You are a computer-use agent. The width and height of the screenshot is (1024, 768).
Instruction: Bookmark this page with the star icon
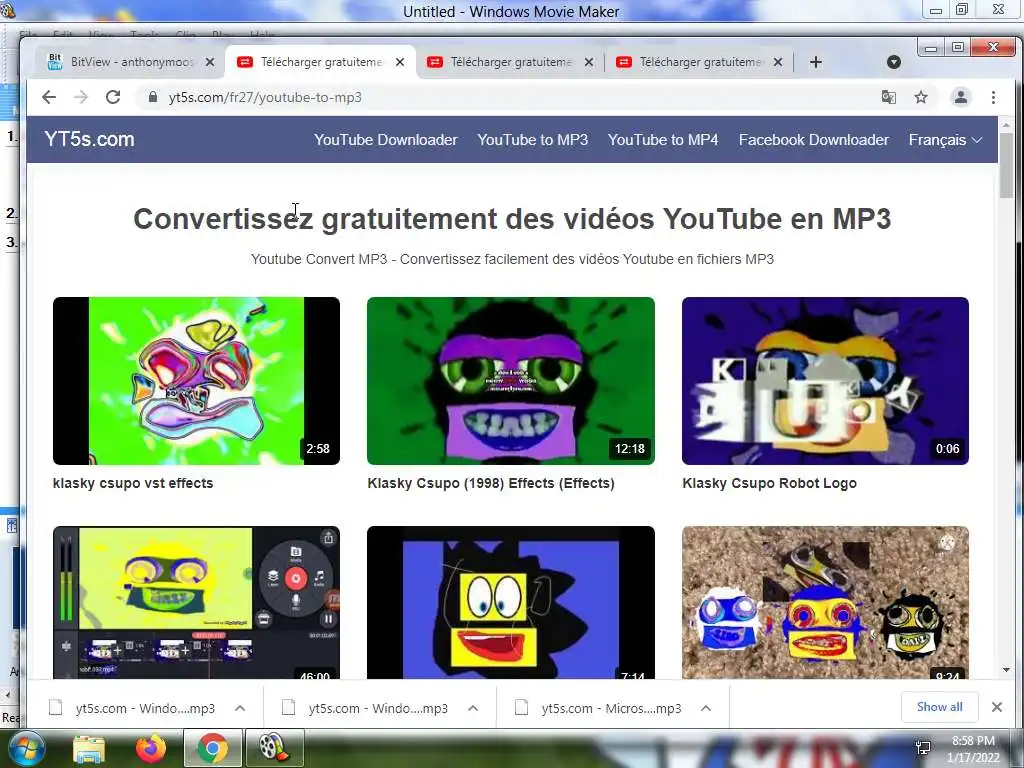921,97
